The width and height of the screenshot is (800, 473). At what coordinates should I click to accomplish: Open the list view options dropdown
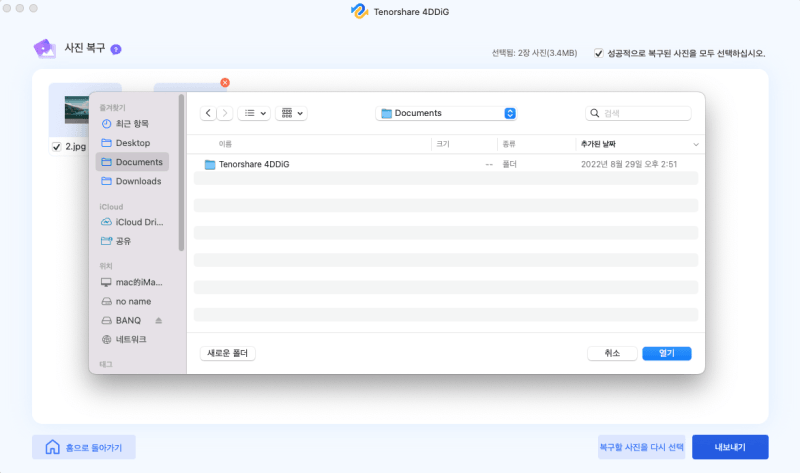pos(254,113)
